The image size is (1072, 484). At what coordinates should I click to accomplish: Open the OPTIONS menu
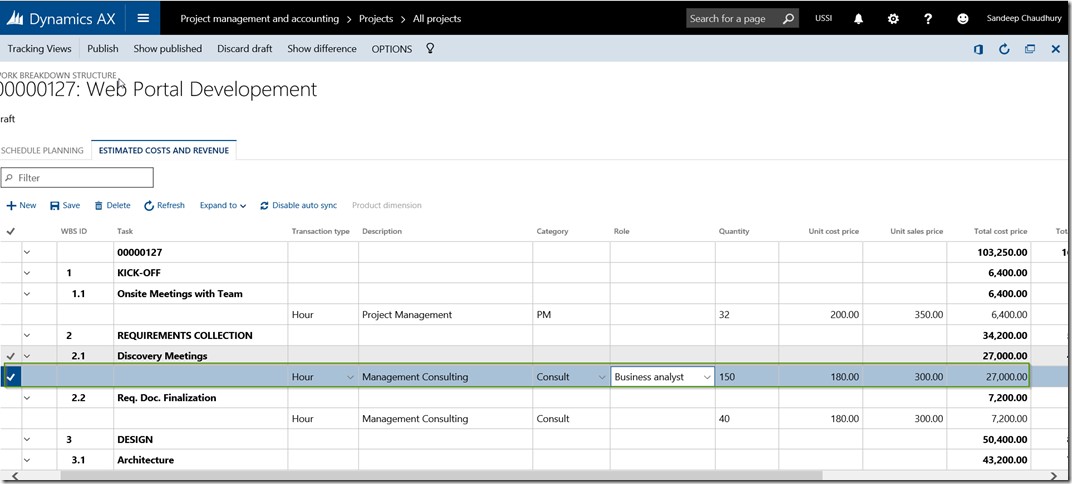pos(391,49)
